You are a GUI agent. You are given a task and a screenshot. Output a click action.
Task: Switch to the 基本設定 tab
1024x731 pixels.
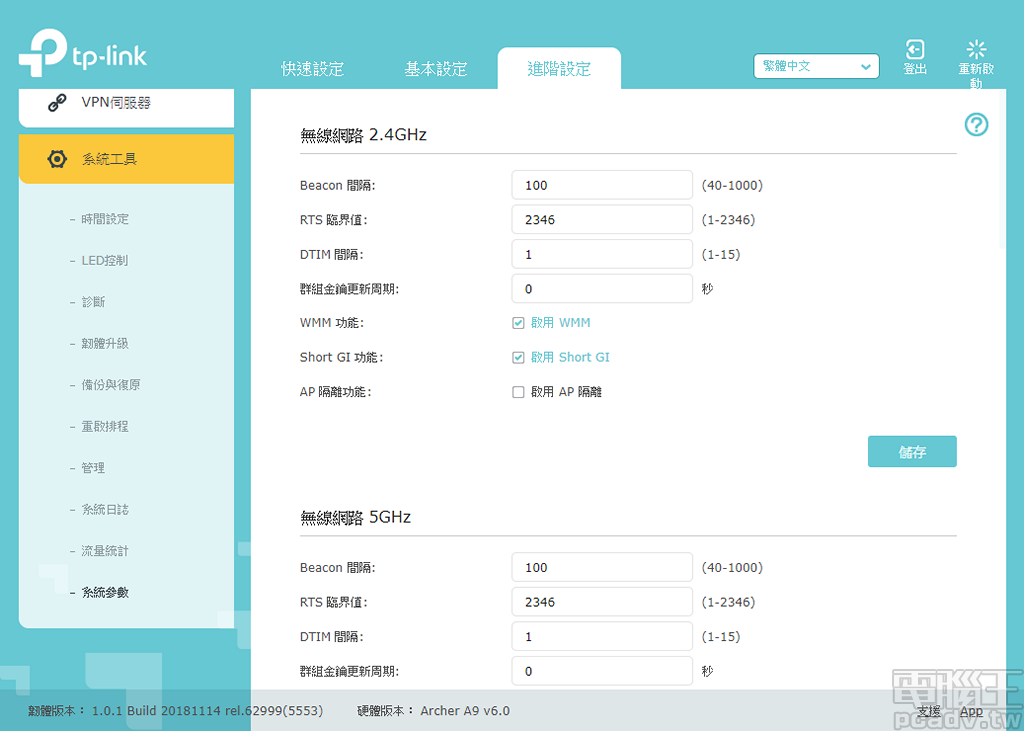pyautogui.click(x=435, y=69)
